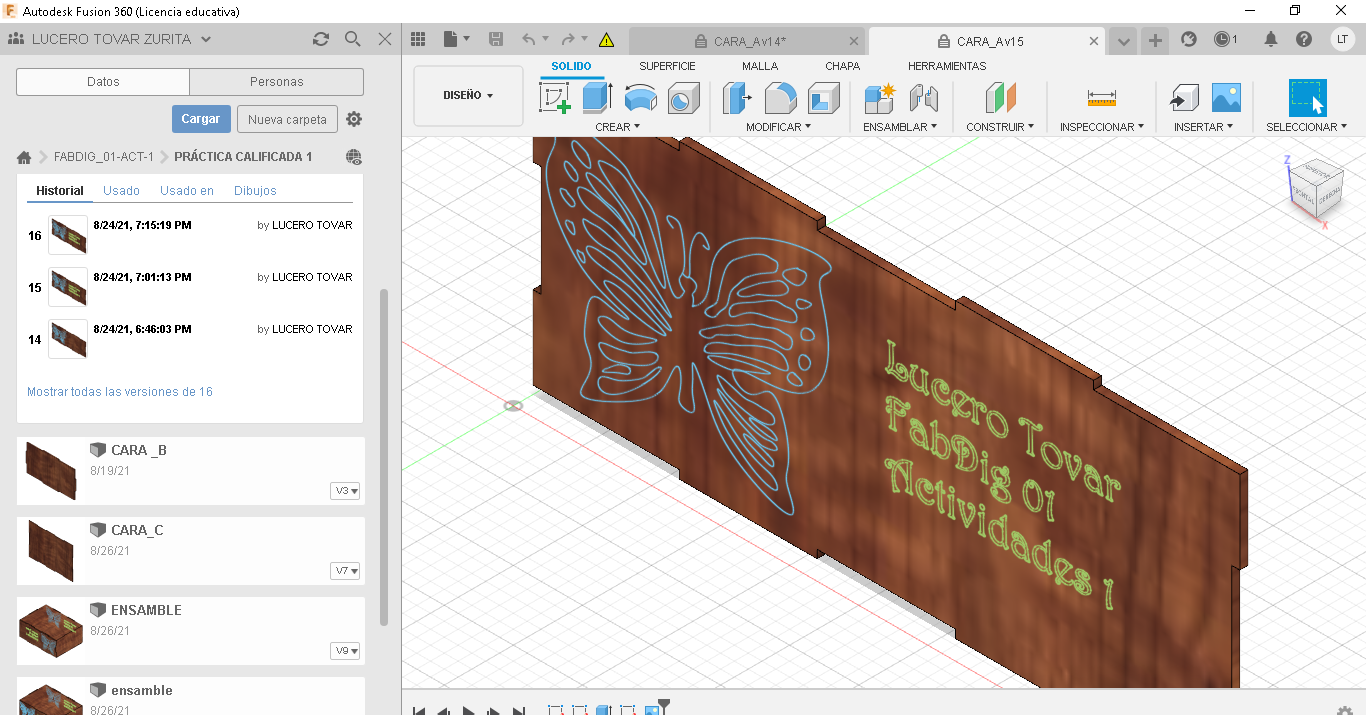Open project in web browser globe icon
This screenshot has height=715, width=1366.
[x=354, y=157]
